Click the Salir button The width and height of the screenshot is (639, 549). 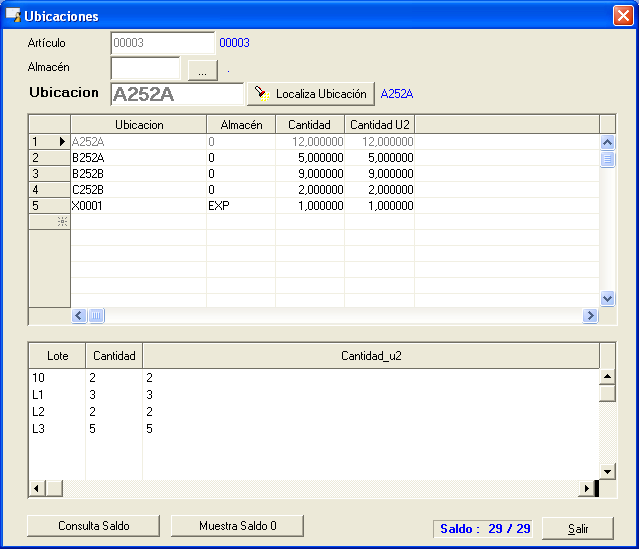tap(578, 529)
